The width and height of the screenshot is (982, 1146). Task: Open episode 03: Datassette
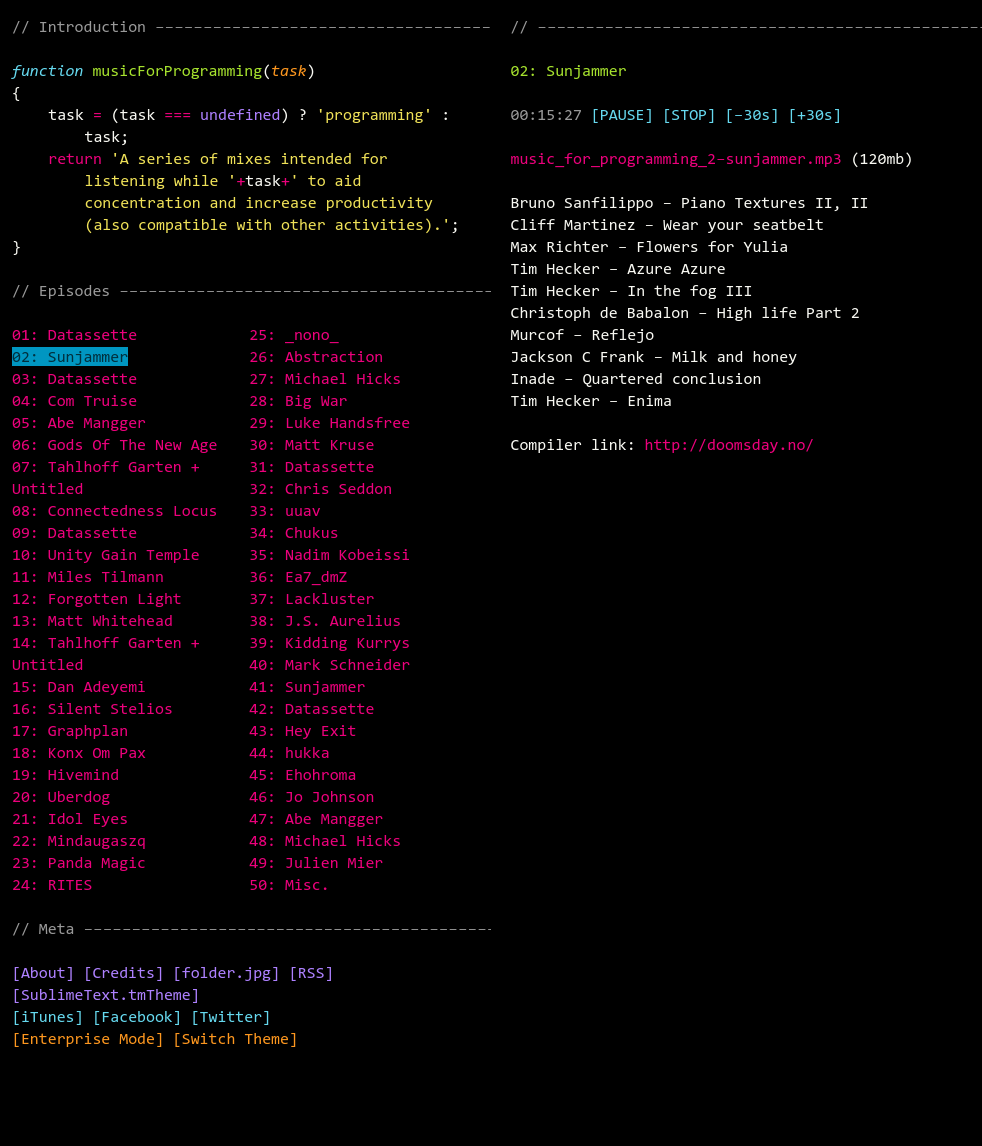coord(75,379)
